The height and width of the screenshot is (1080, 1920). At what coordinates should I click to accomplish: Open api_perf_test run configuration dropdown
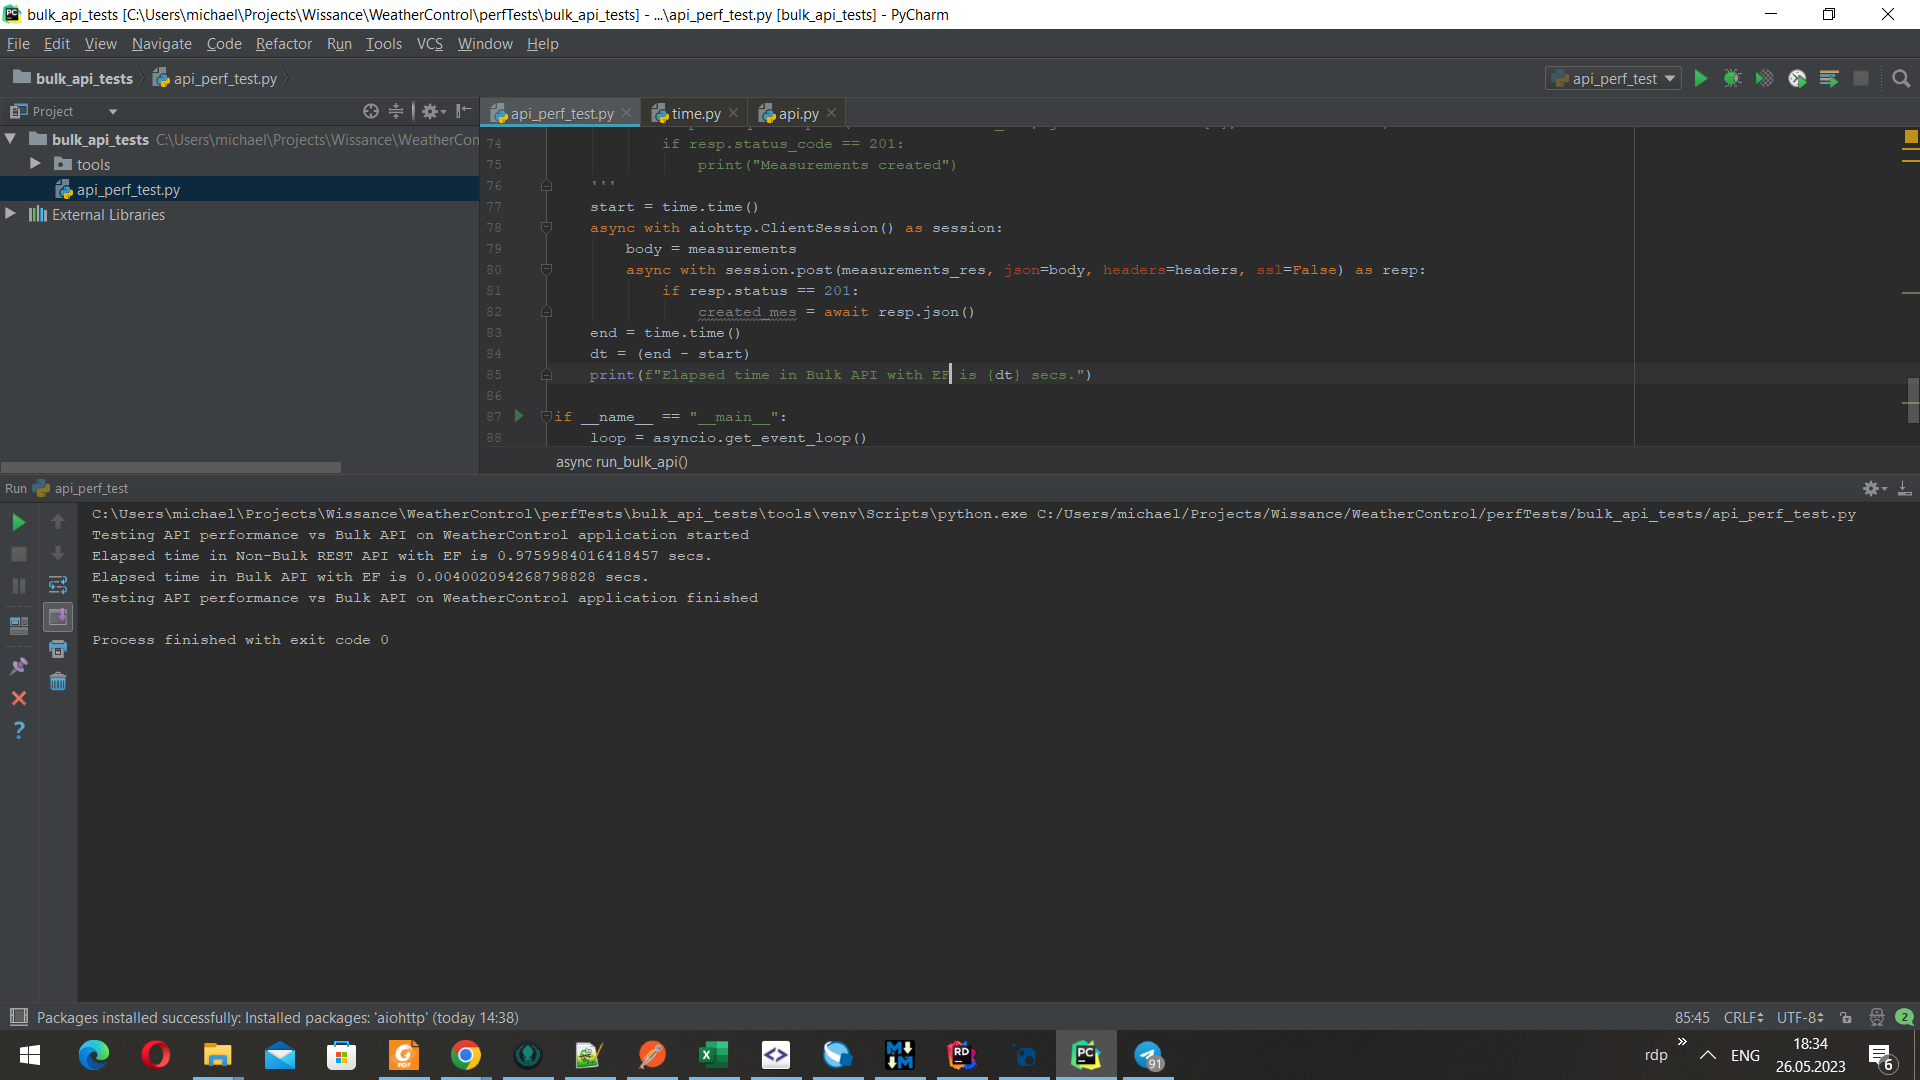[1615, 79]
